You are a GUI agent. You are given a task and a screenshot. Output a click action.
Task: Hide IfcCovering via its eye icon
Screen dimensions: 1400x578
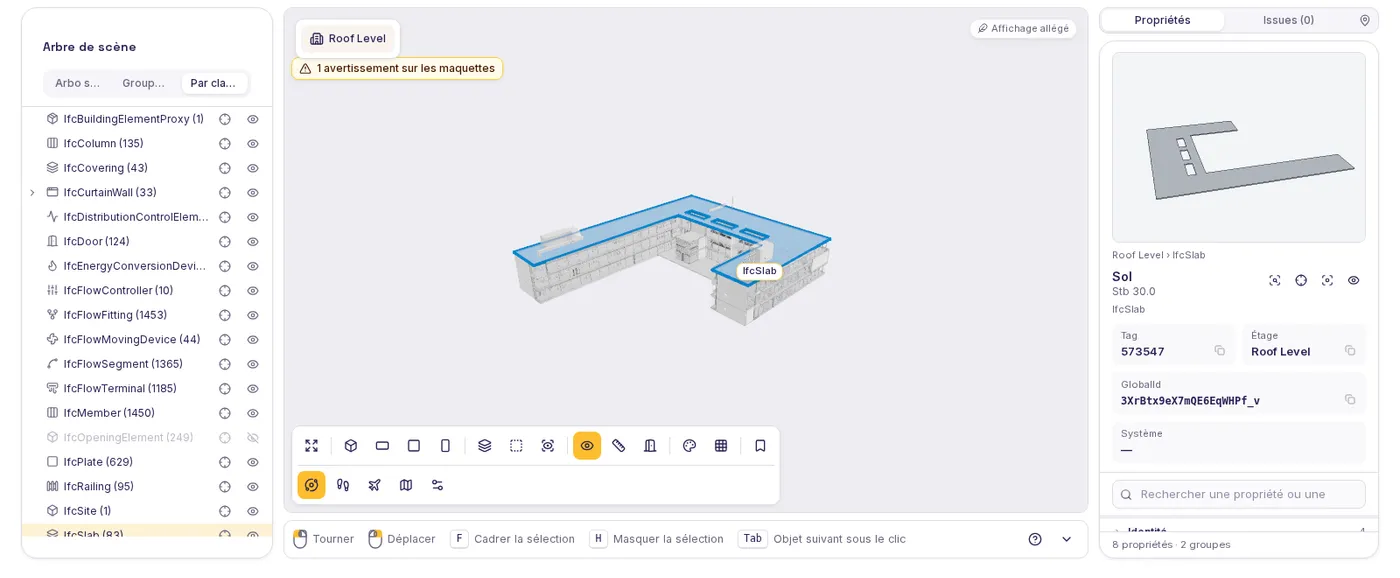(x=253, y=168)
